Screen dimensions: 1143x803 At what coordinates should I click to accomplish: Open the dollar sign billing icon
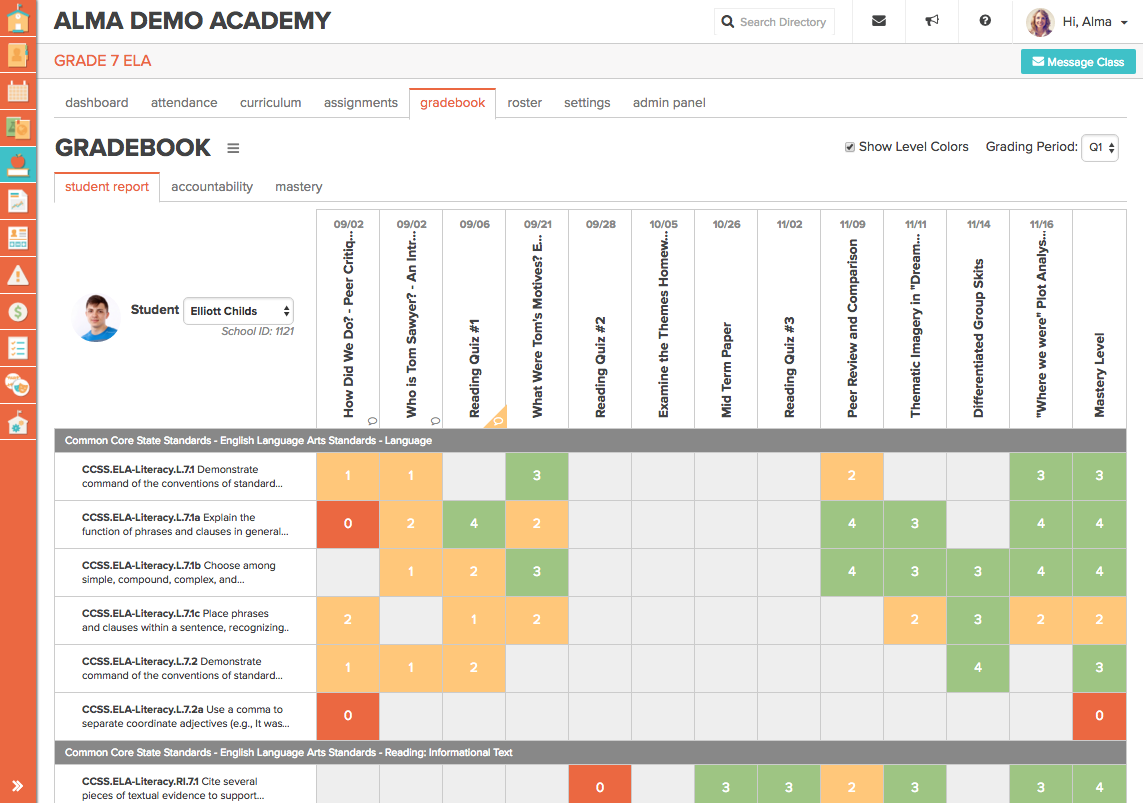point(18,312)
